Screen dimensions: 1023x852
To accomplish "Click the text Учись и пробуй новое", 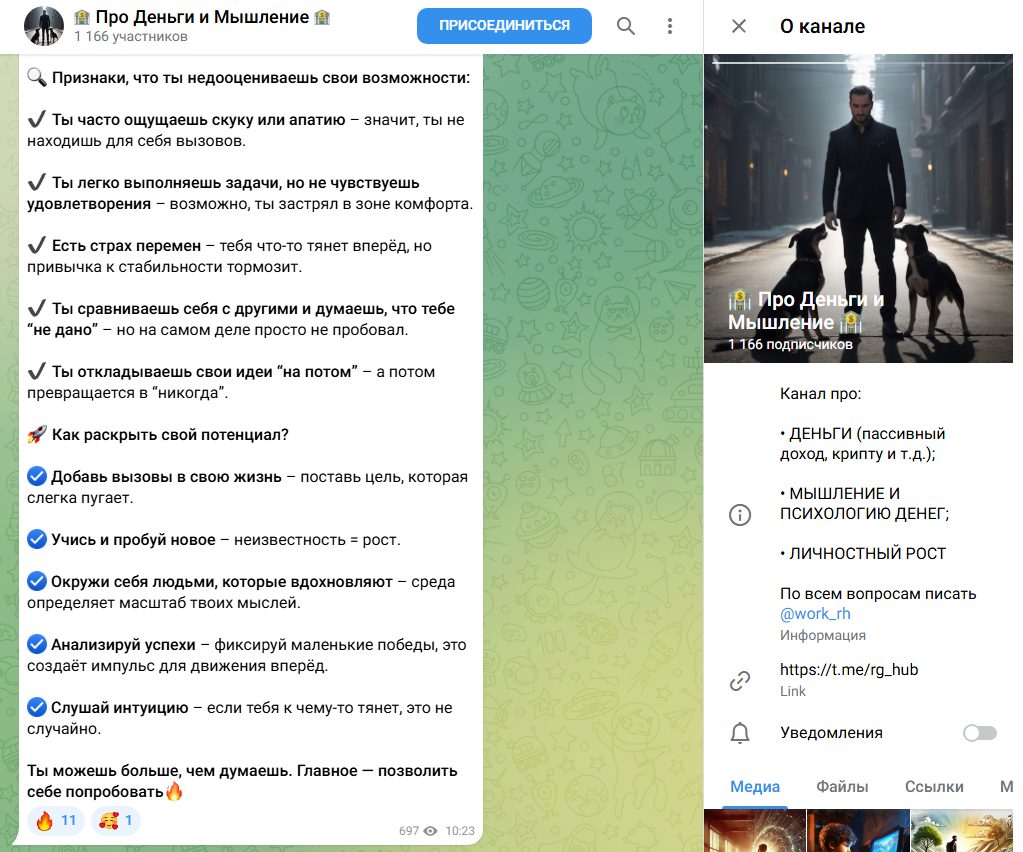I will click(x=133, y=540).
